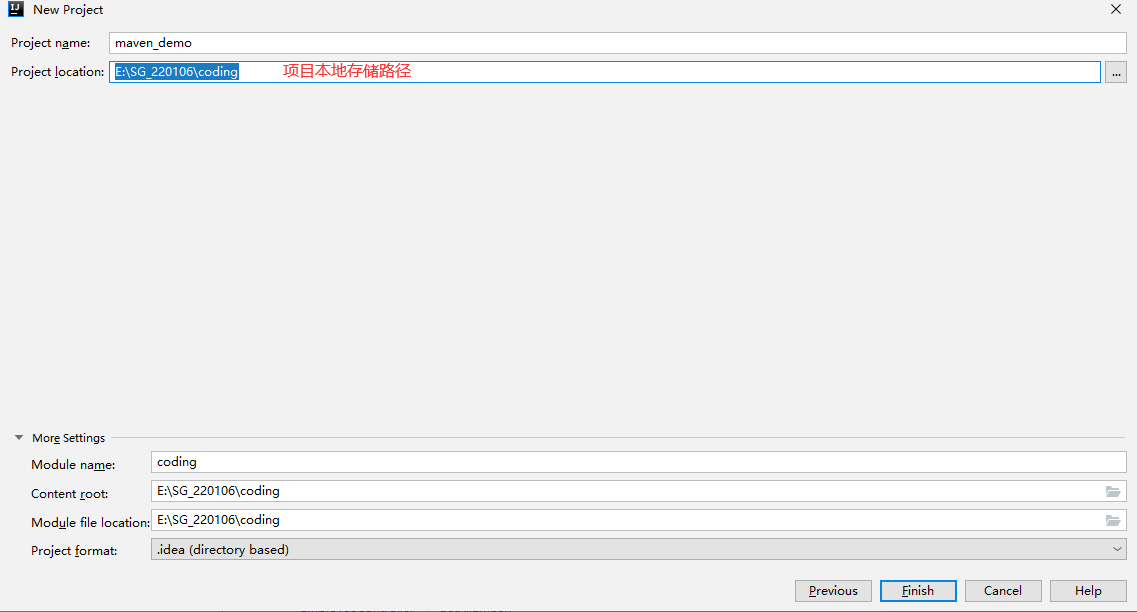Focus the Project location path field
Image resolution: width=1137 pixels, height=612 pixels.
click(604, 72)
